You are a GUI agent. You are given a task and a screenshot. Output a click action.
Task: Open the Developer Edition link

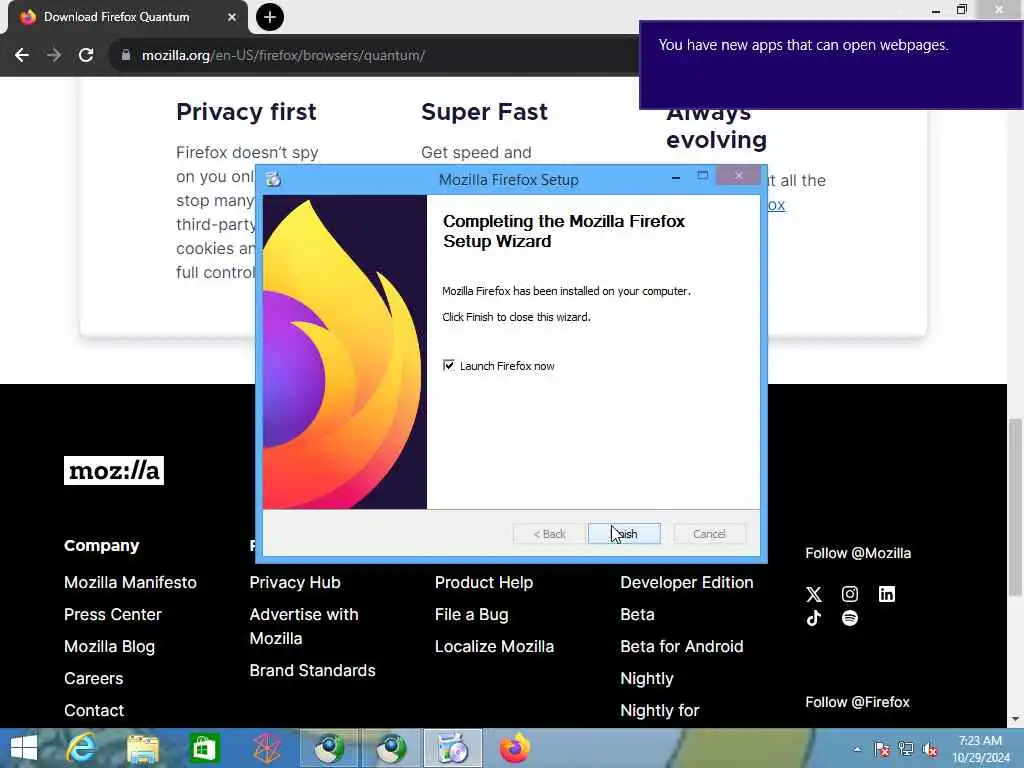click(x=687, y=582)
